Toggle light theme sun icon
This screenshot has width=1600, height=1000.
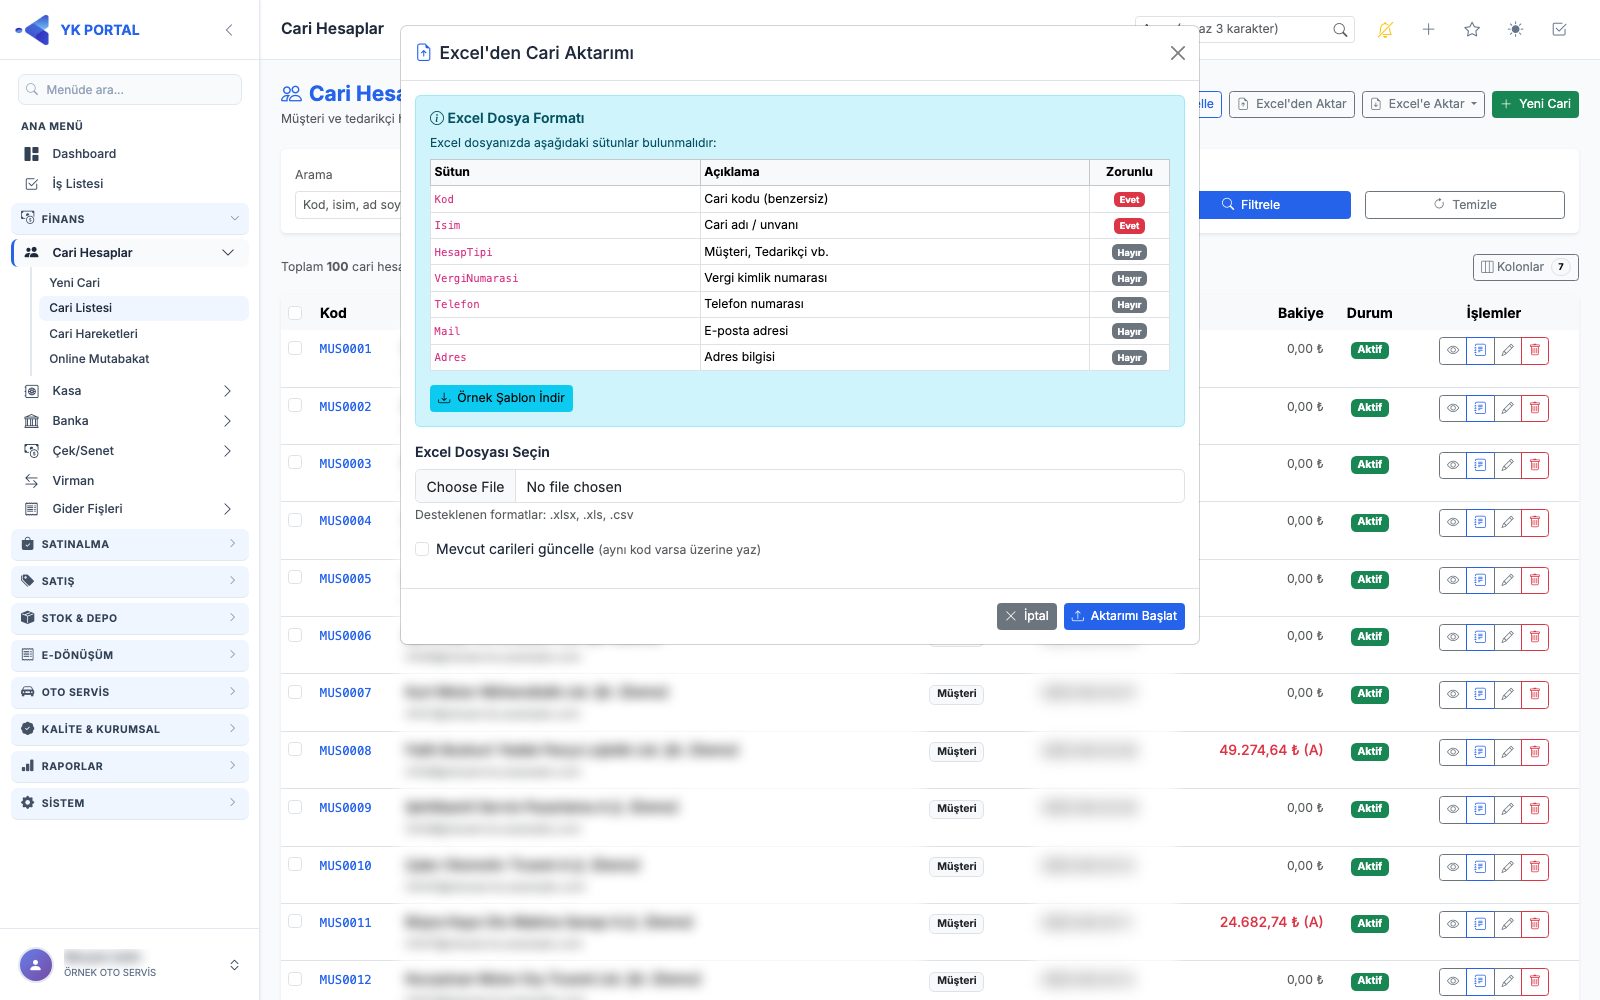(x=1516, y=30)
